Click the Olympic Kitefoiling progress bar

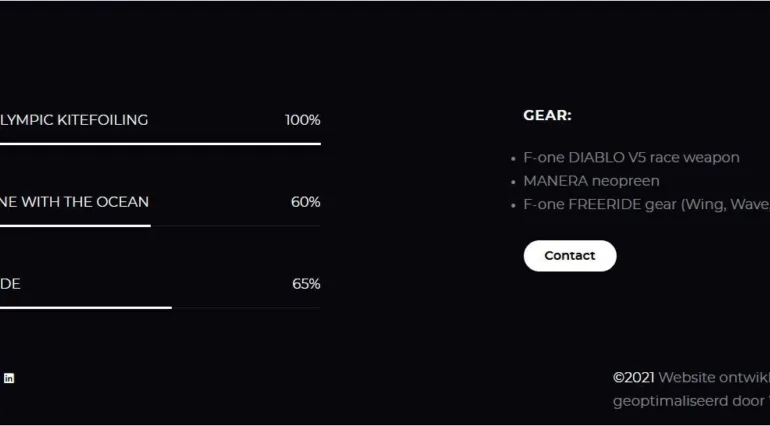pyautogui.click(x=160, y=144)
